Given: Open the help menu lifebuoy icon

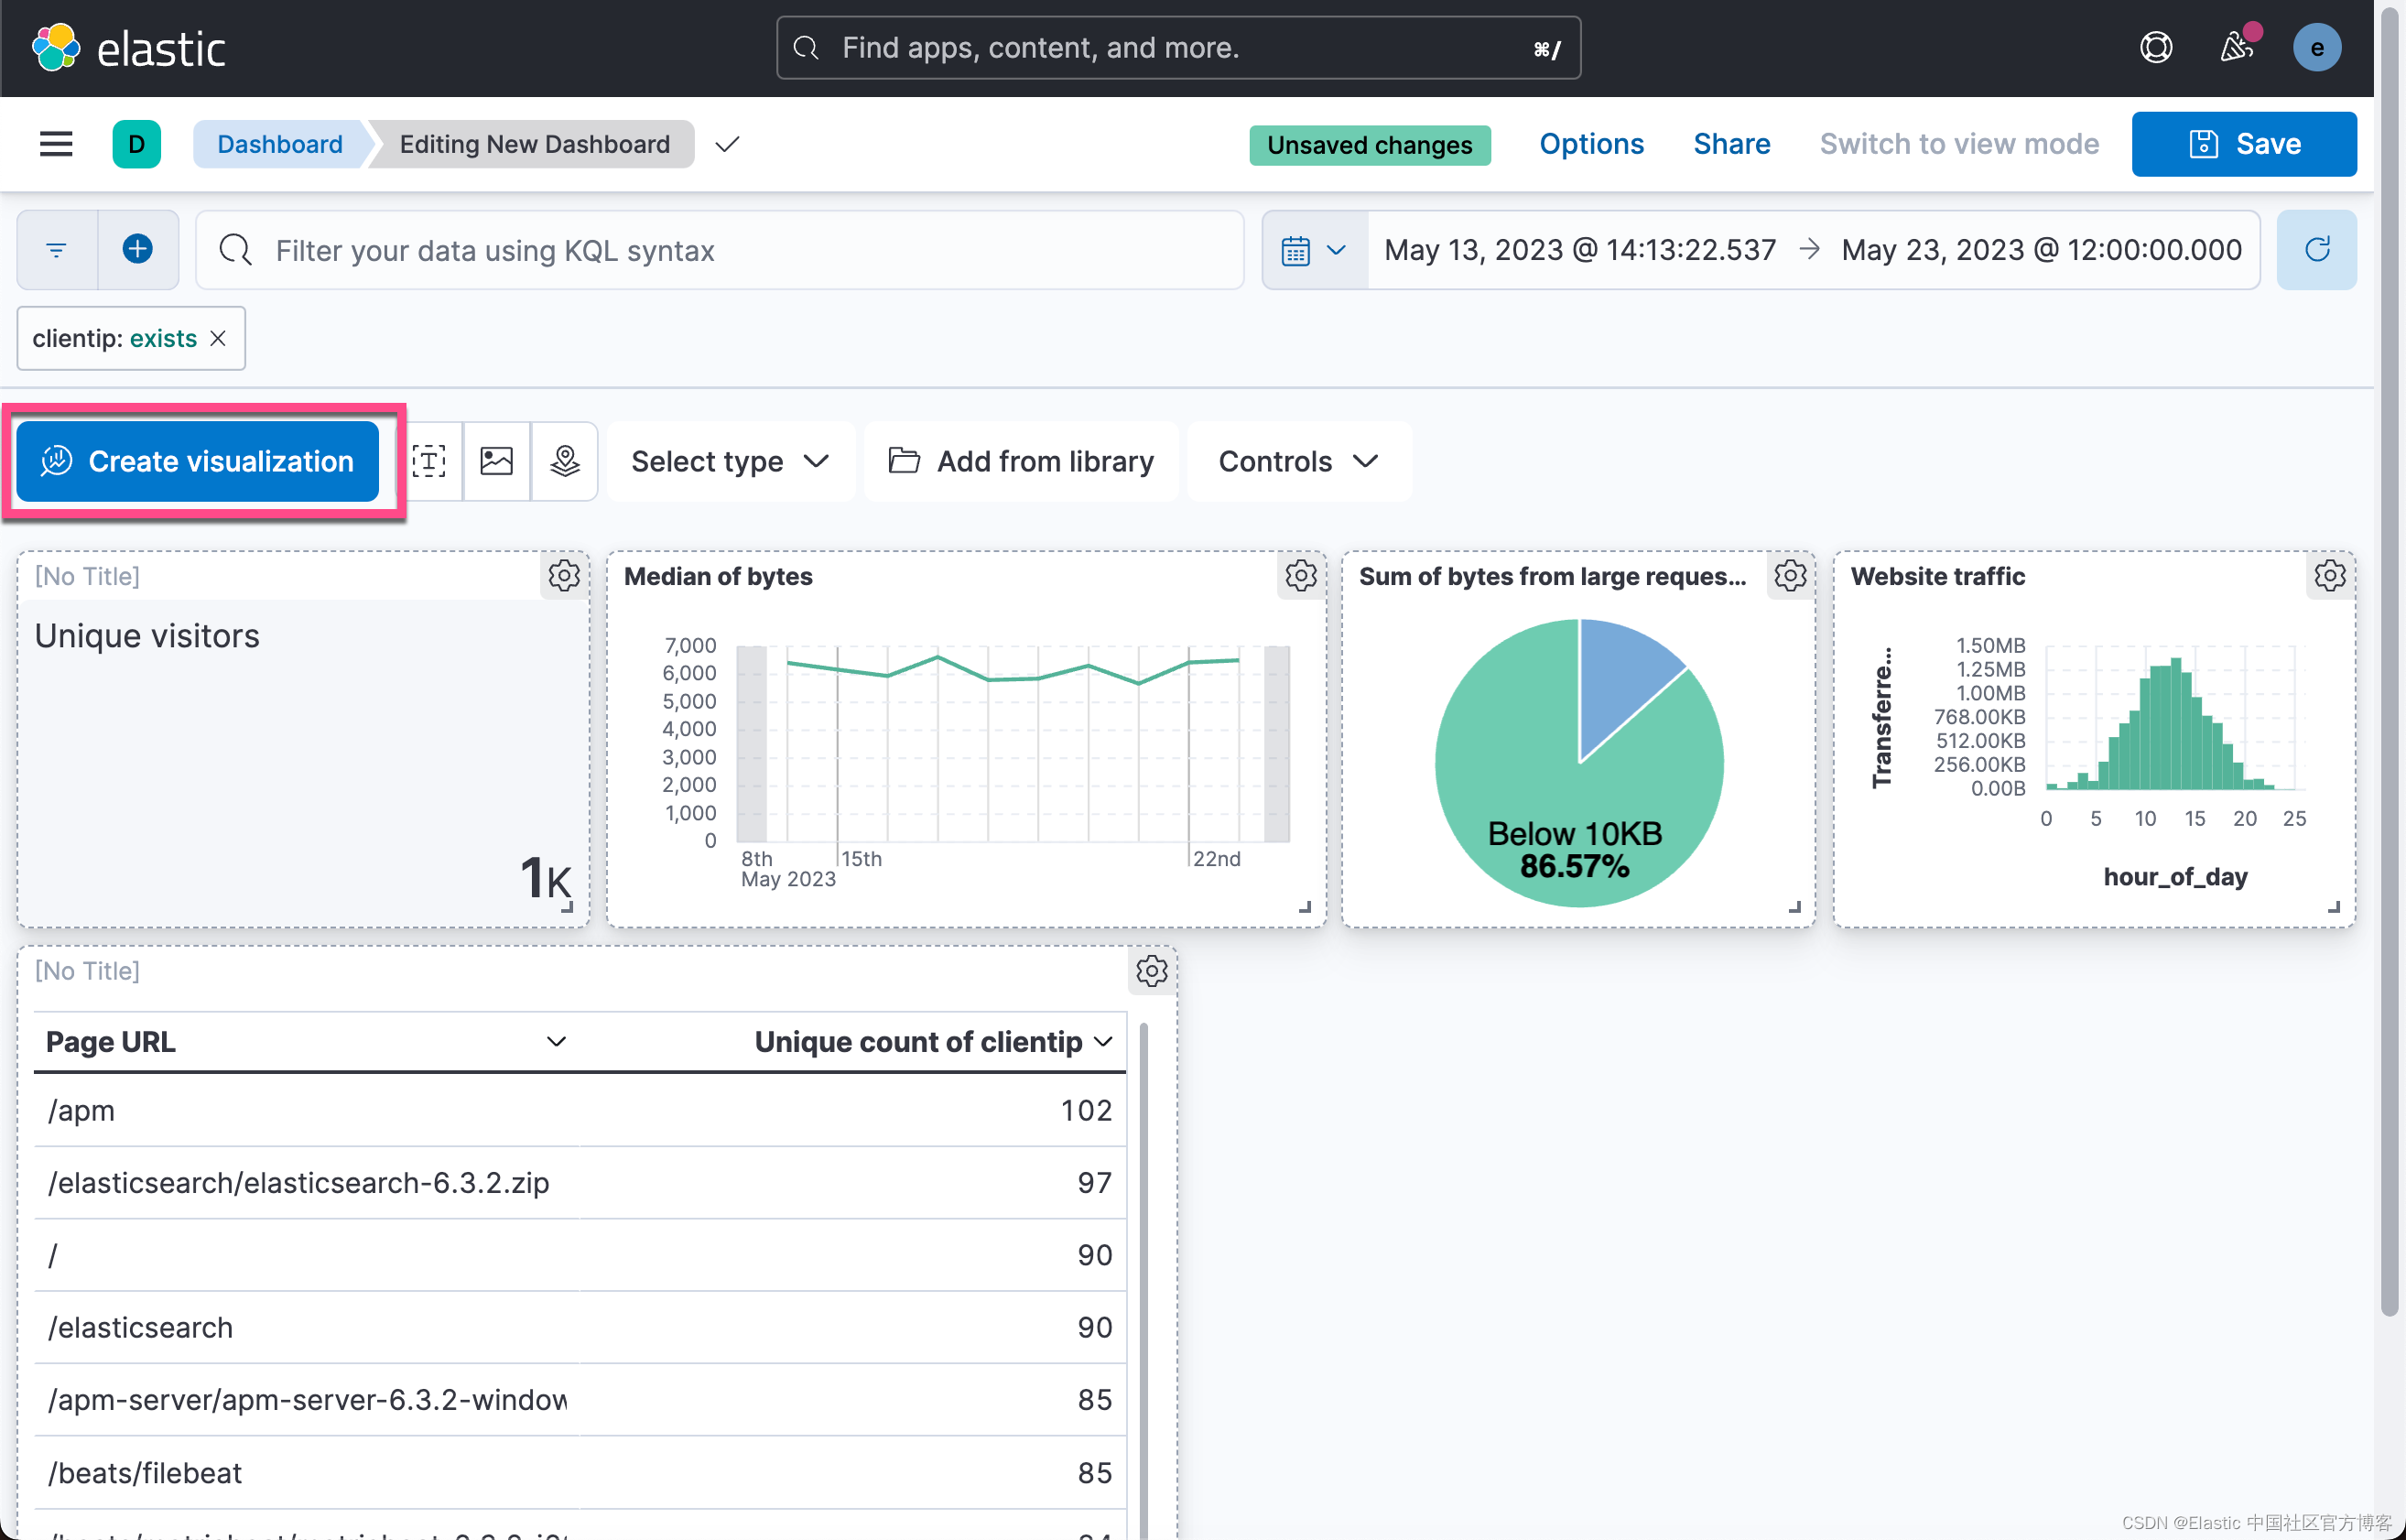Looking at the screenshot, I should click(x=2156, y=48).
